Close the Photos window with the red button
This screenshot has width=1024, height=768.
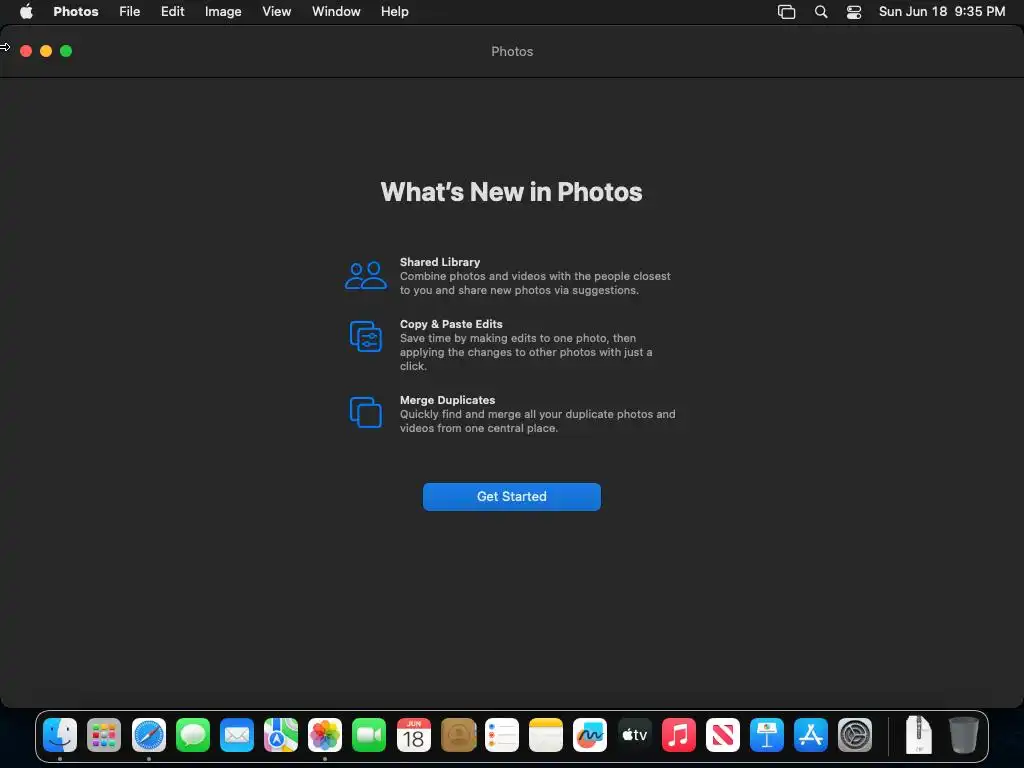point(26,51)
